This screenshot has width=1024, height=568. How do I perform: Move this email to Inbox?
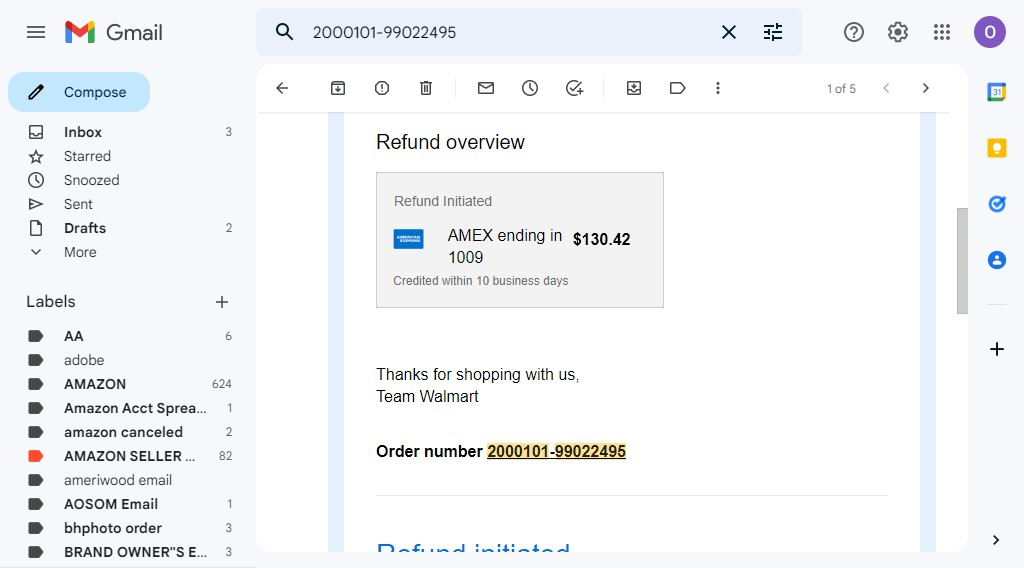coord(633,88)
